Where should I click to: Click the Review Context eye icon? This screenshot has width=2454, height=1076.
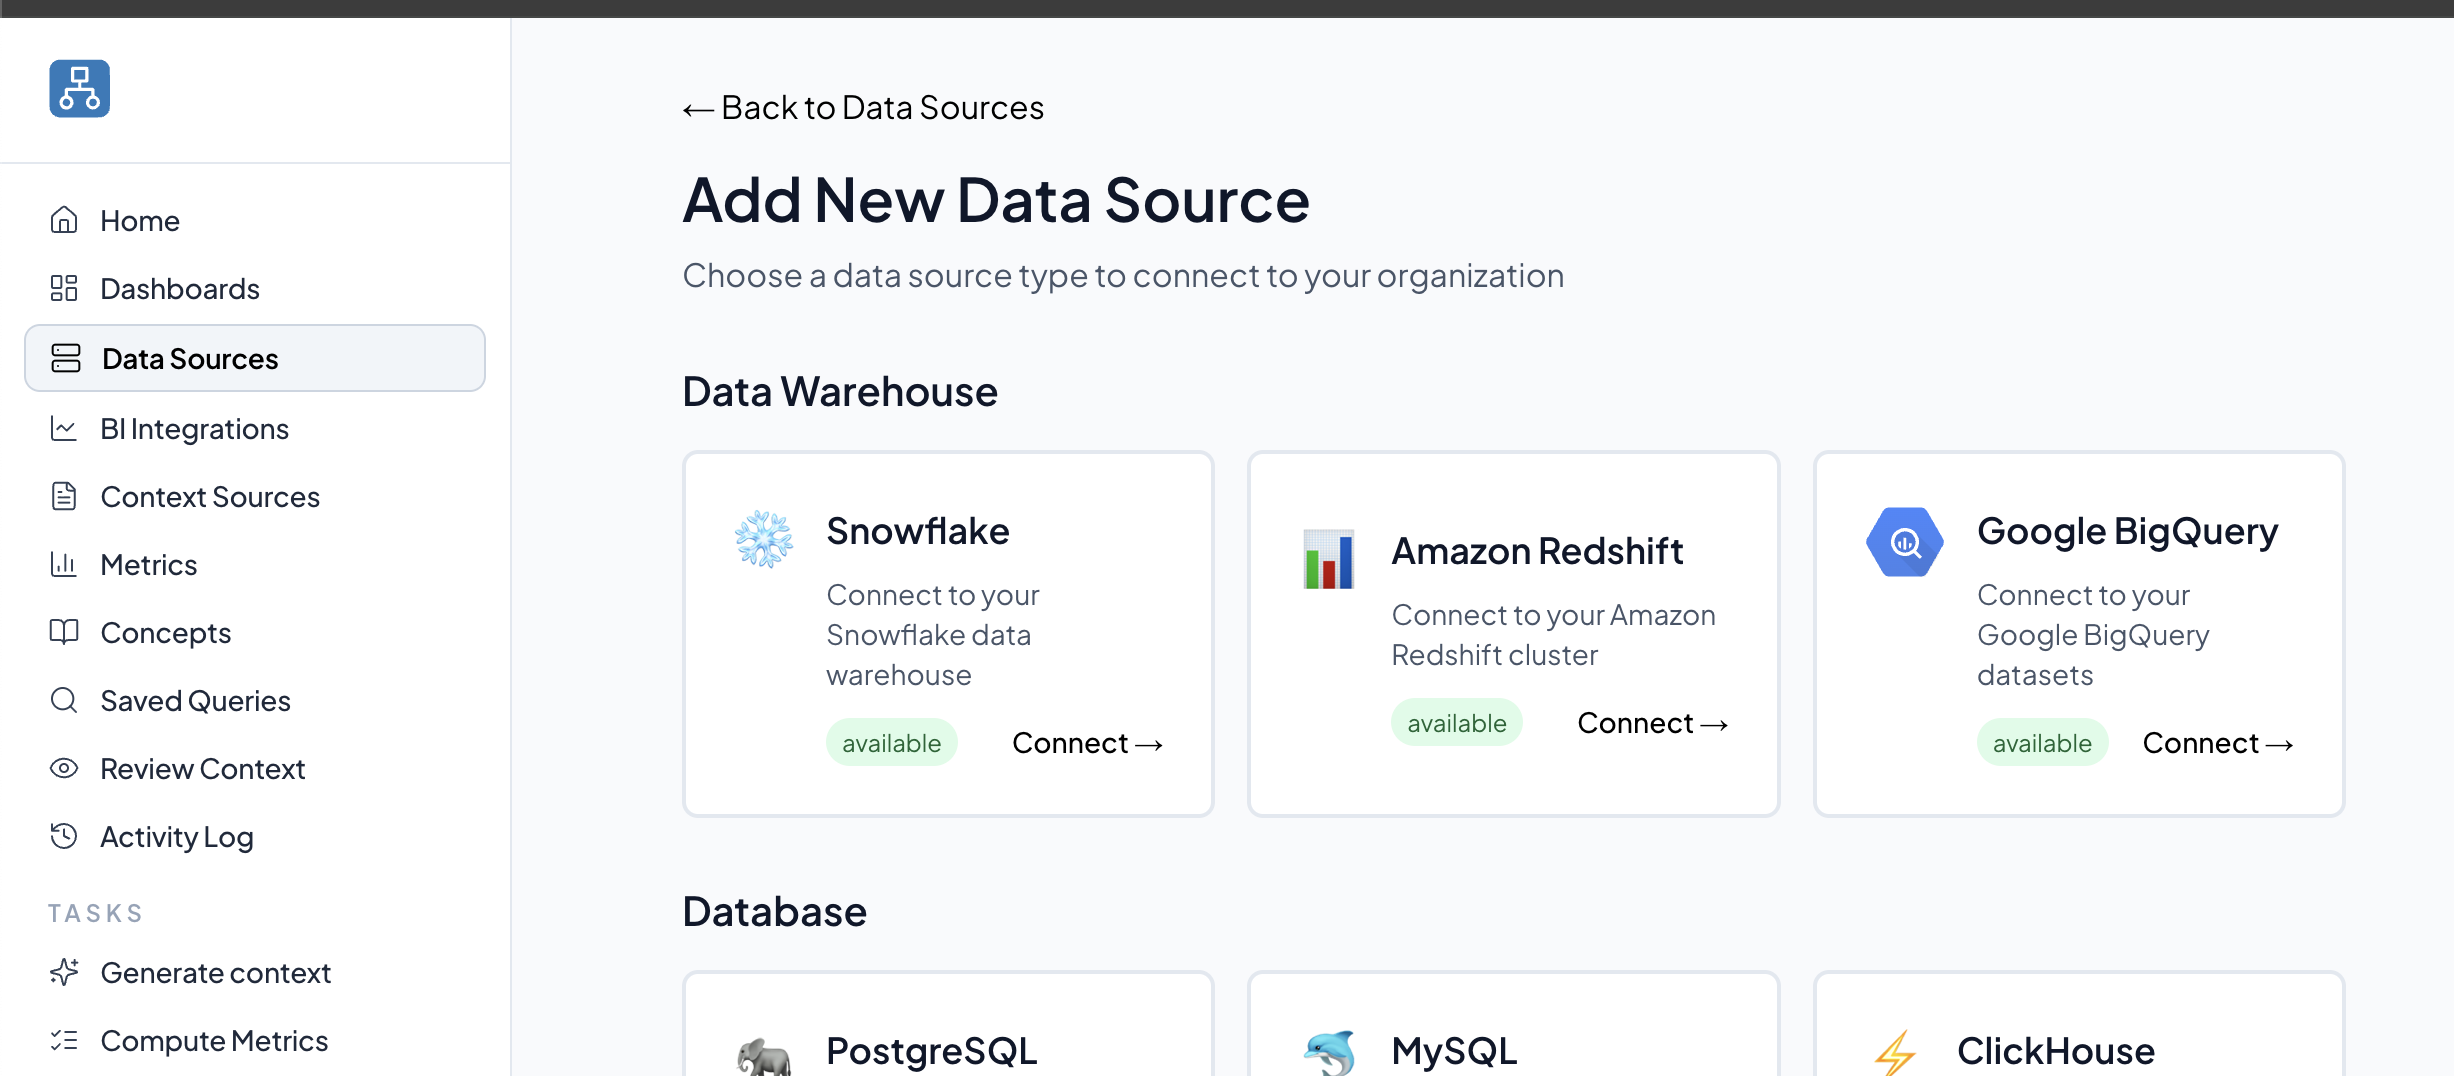pyautogui.click(x=64, y=768)
